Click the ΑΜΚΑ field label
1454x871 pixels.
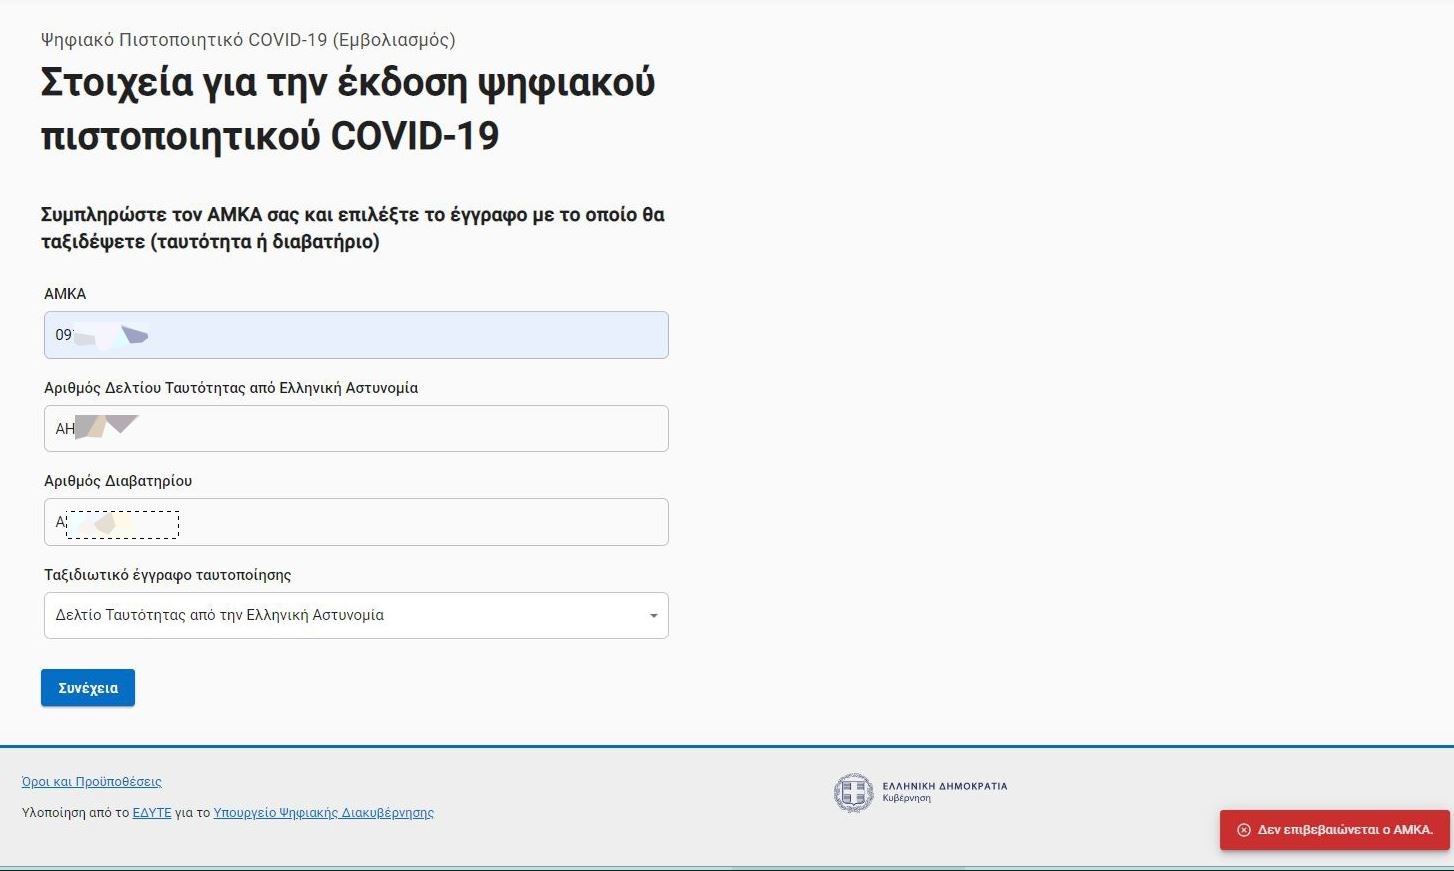point(65,294)
